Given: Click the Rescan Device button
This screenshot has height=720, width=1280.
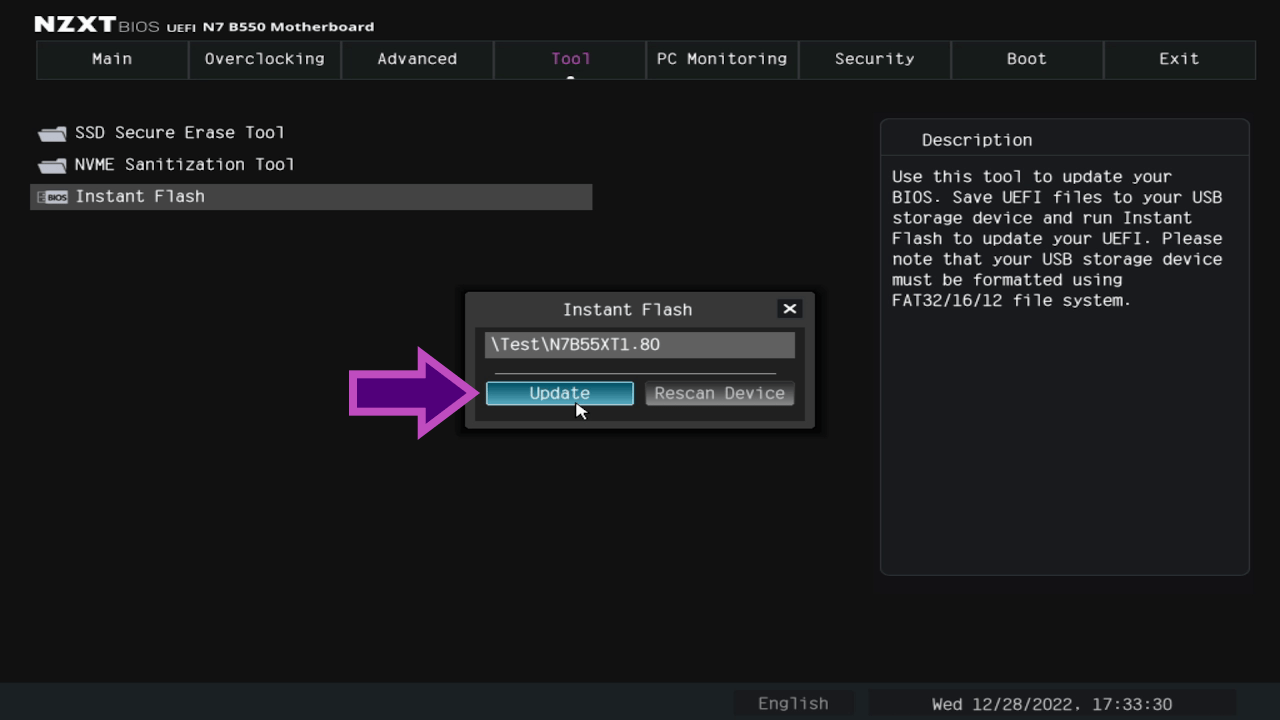Looking at the screenshot, I should pos(720,393).
